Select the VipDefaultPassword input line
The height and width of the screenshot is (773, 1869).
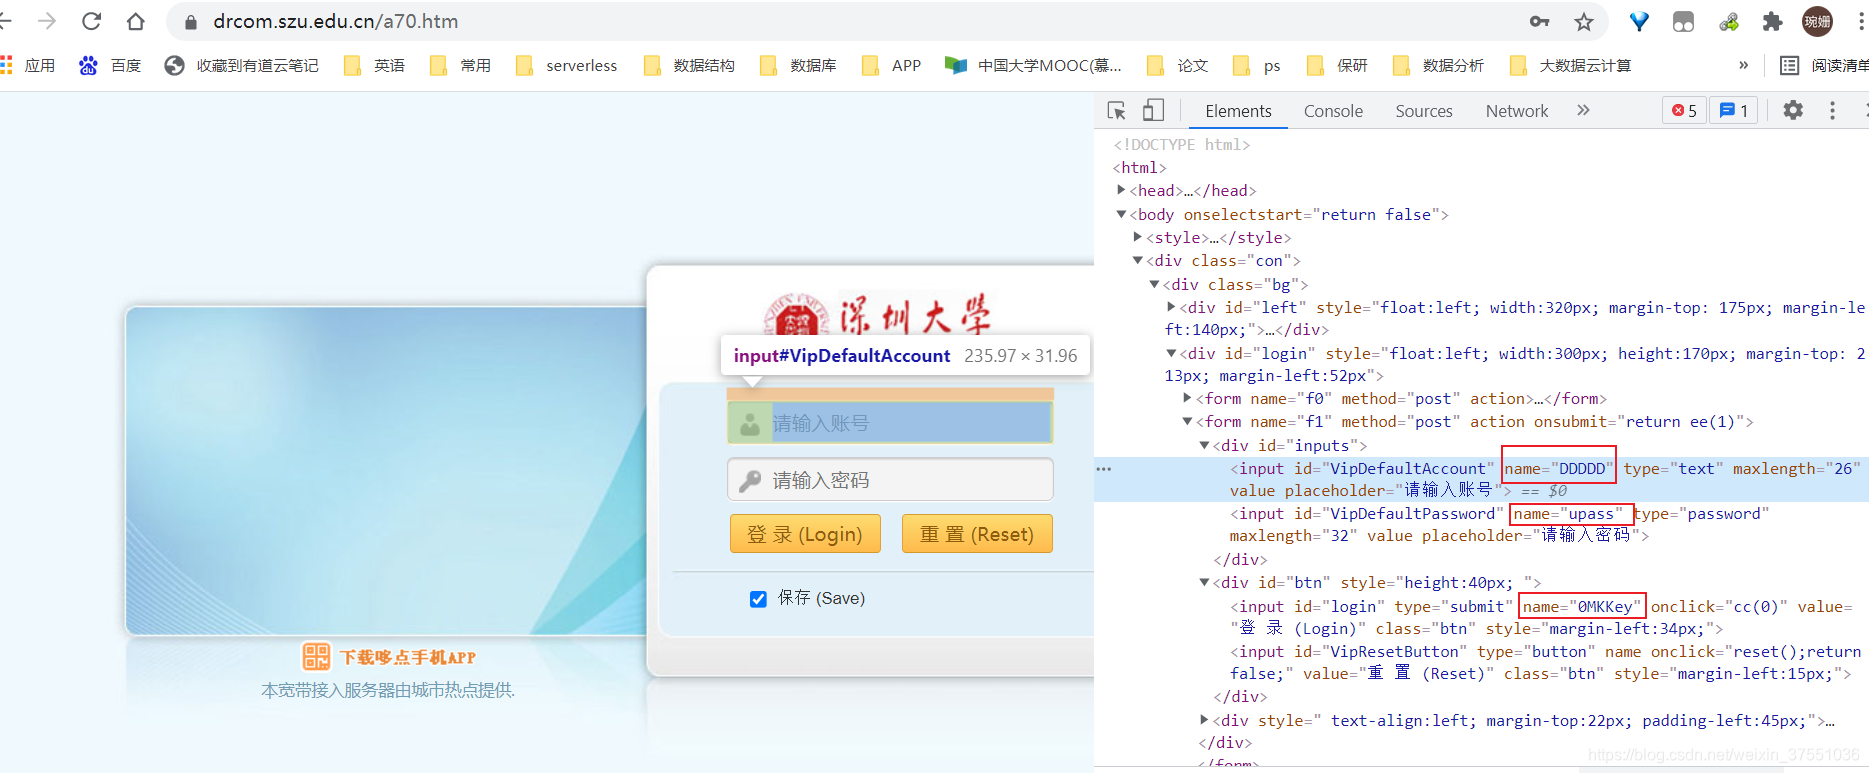coord(1500,524)
